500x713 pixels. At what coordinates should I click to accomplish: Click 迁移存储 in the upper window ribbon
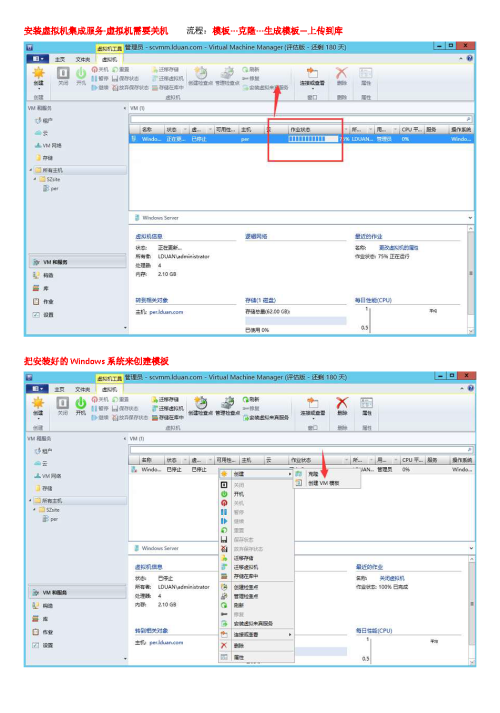165,70
